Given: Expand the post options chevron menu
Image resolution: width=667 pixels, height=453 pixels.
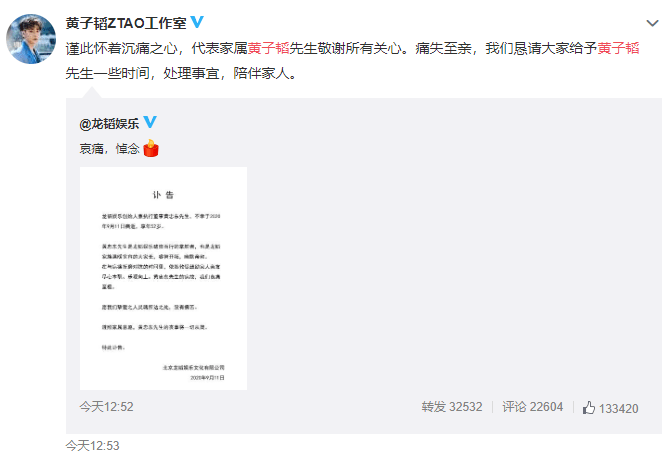Looking at the screenshot, I should click(x=652, y=23).
